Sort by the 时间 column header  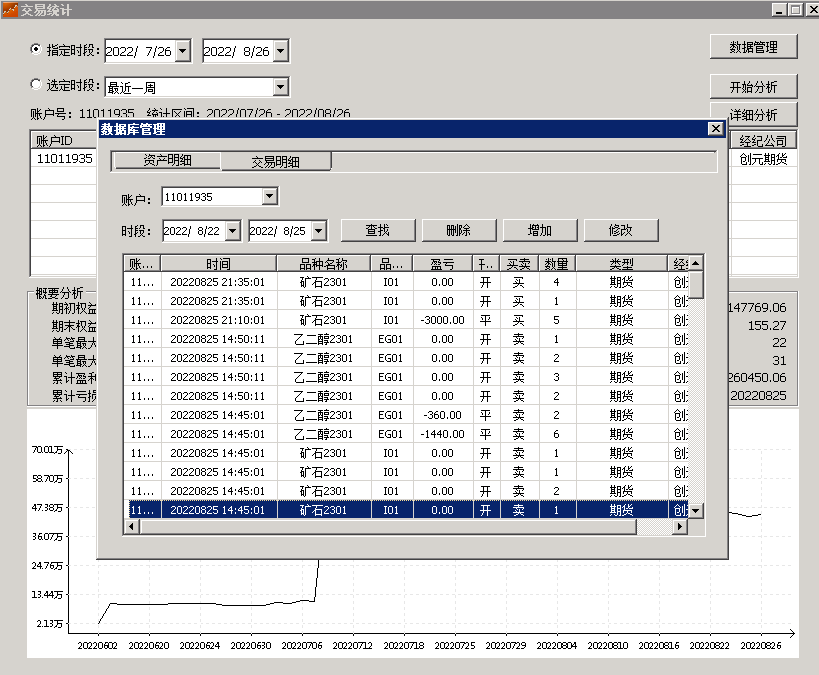(x=218, y=264)
